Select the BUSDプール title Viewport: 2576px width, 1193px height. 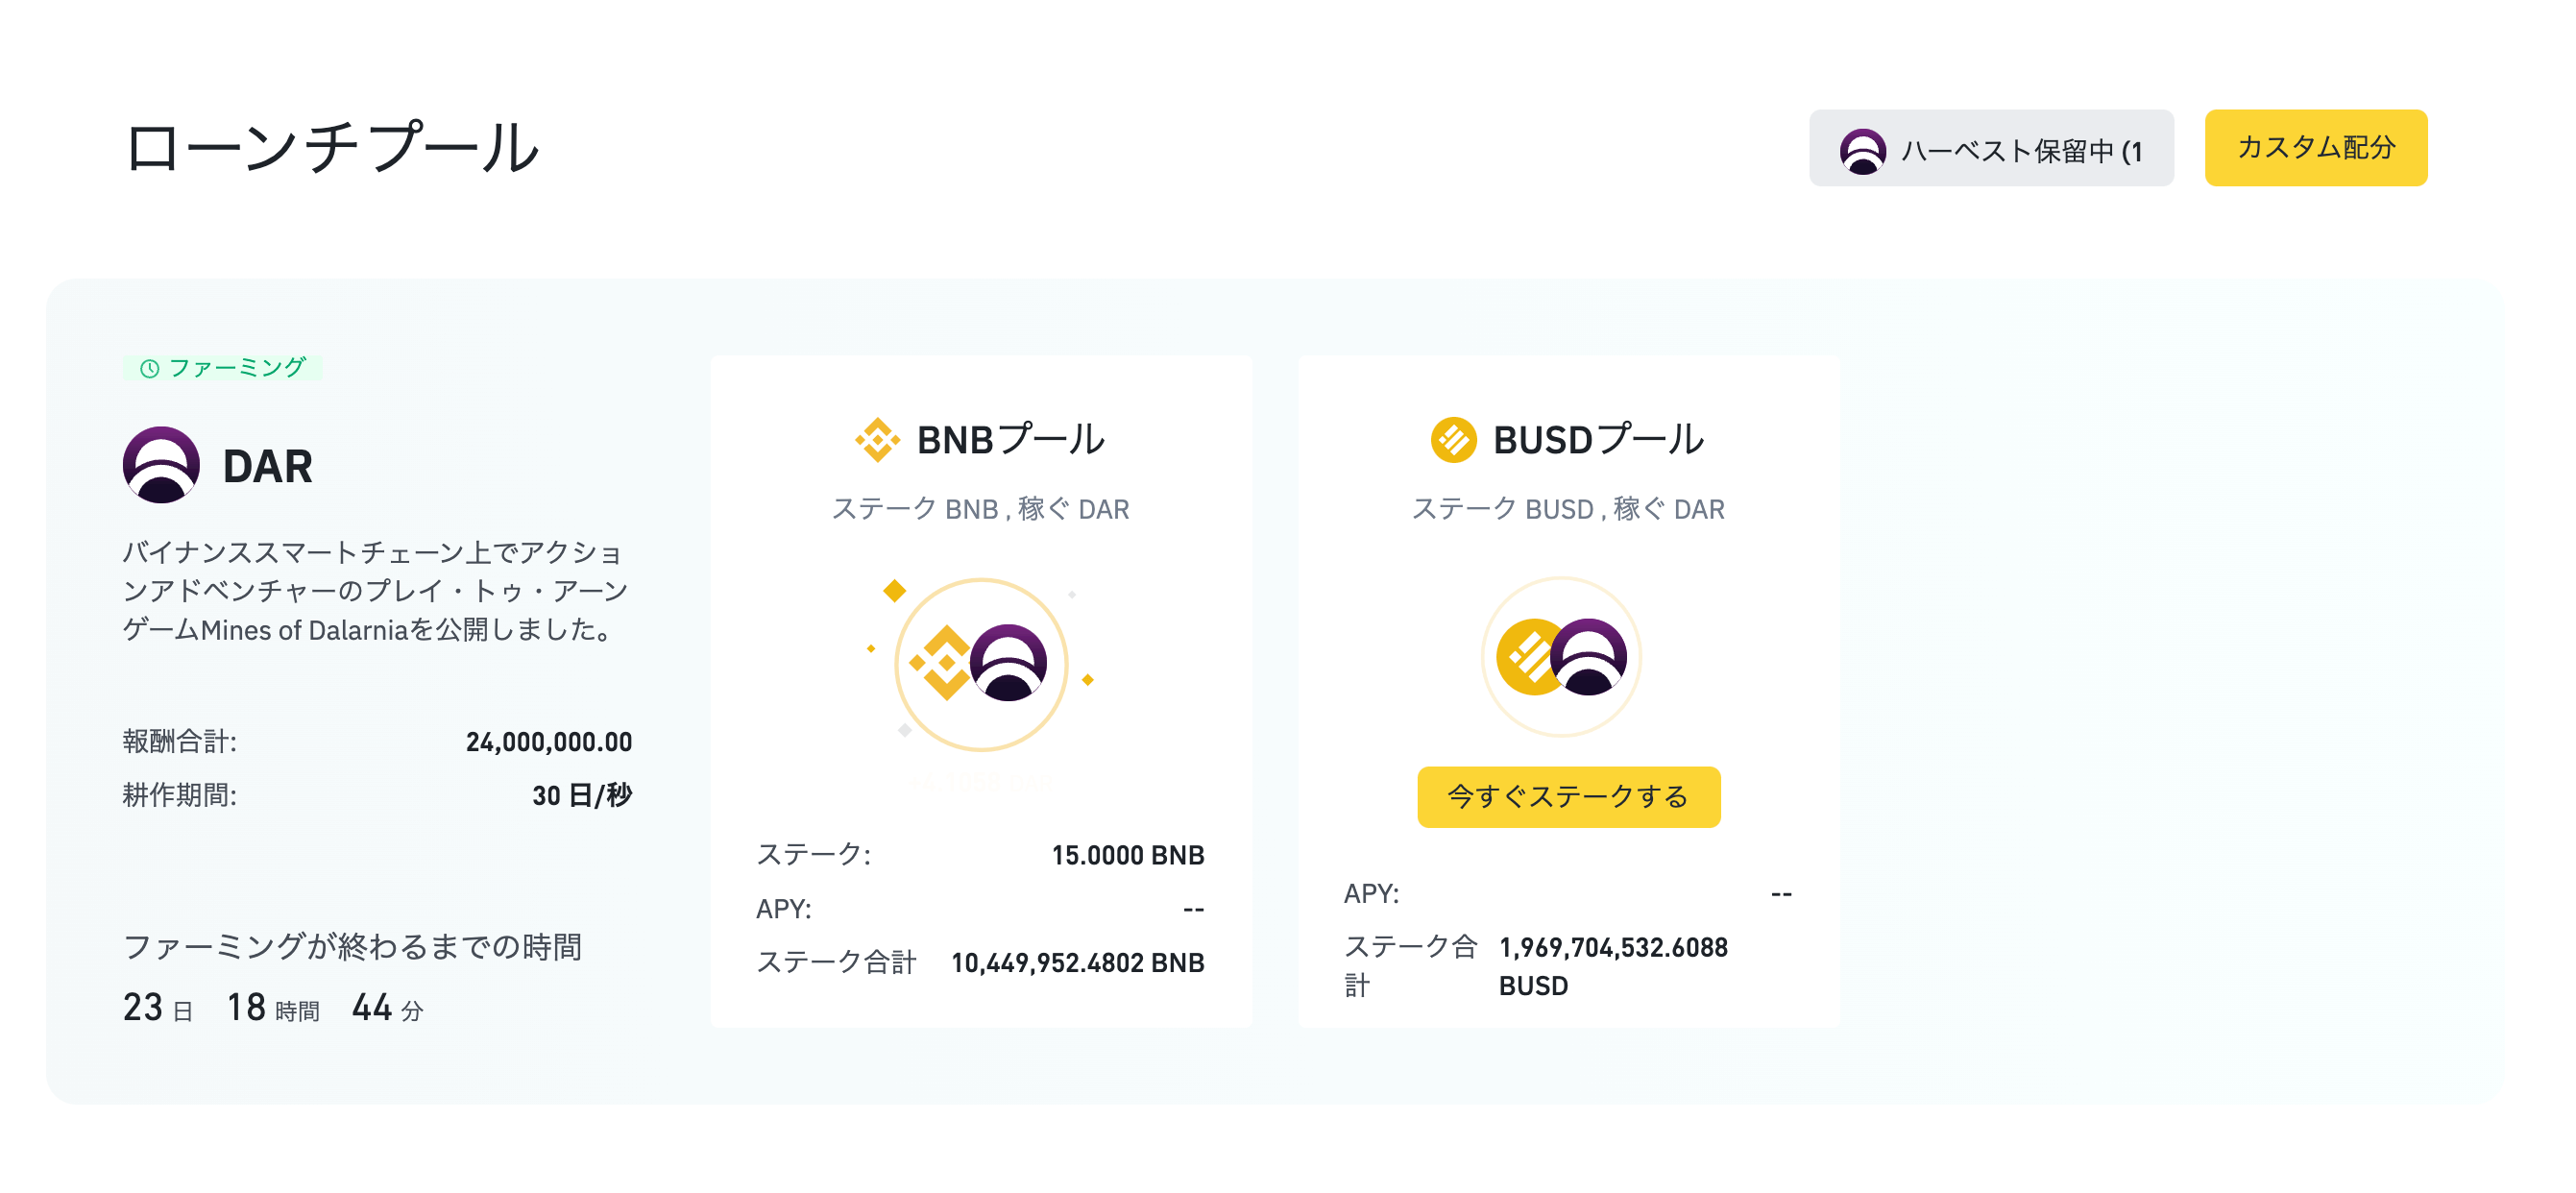click(1598, 440)
